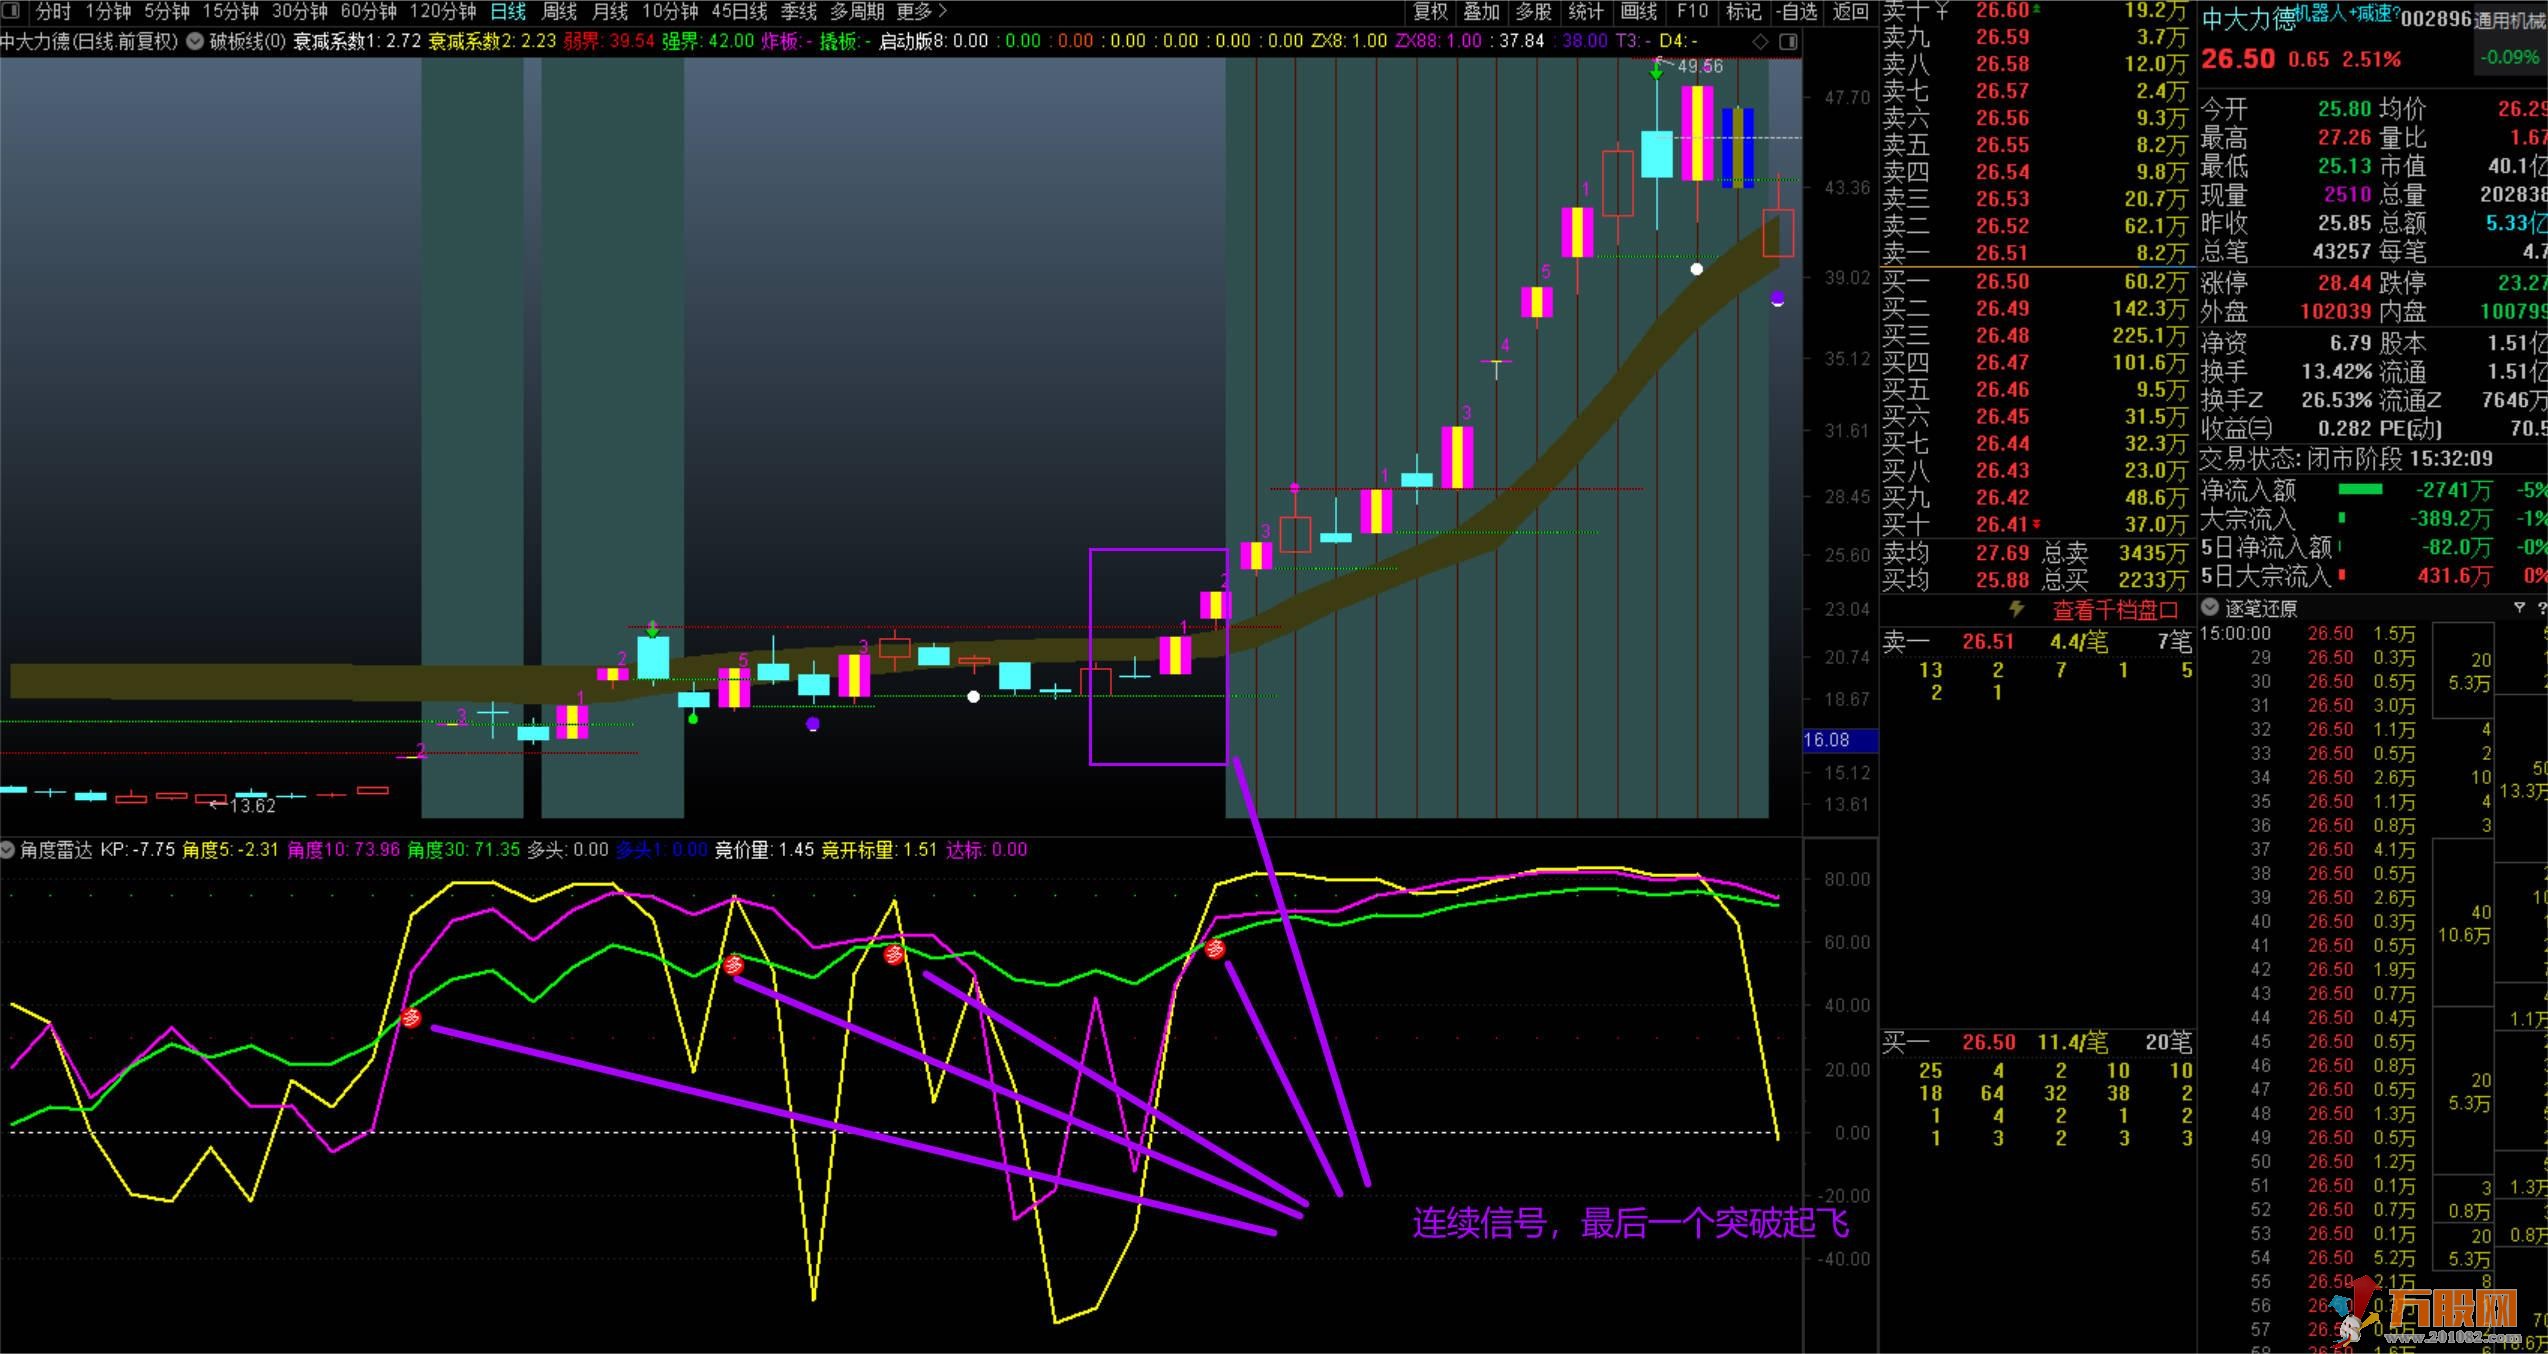Click the 总买 total value 2233万
2548x1354 pixels.
(2152, 579)
